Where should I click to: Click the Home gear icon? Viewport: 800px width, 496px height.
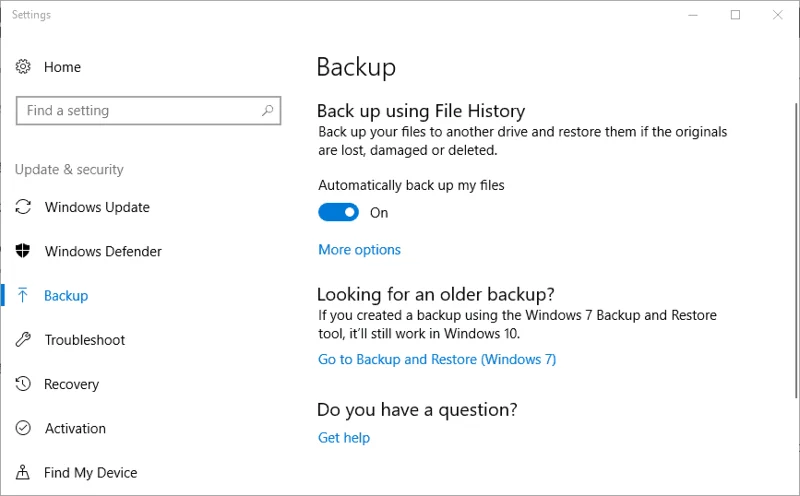(x=23, y=66)
